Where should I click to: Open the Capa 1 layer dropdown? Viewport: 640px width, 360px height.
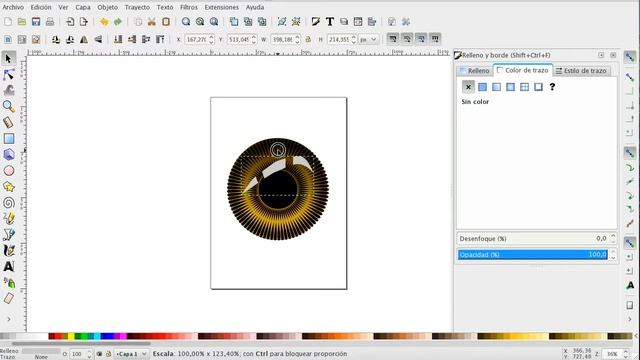[x=131, y=354]
